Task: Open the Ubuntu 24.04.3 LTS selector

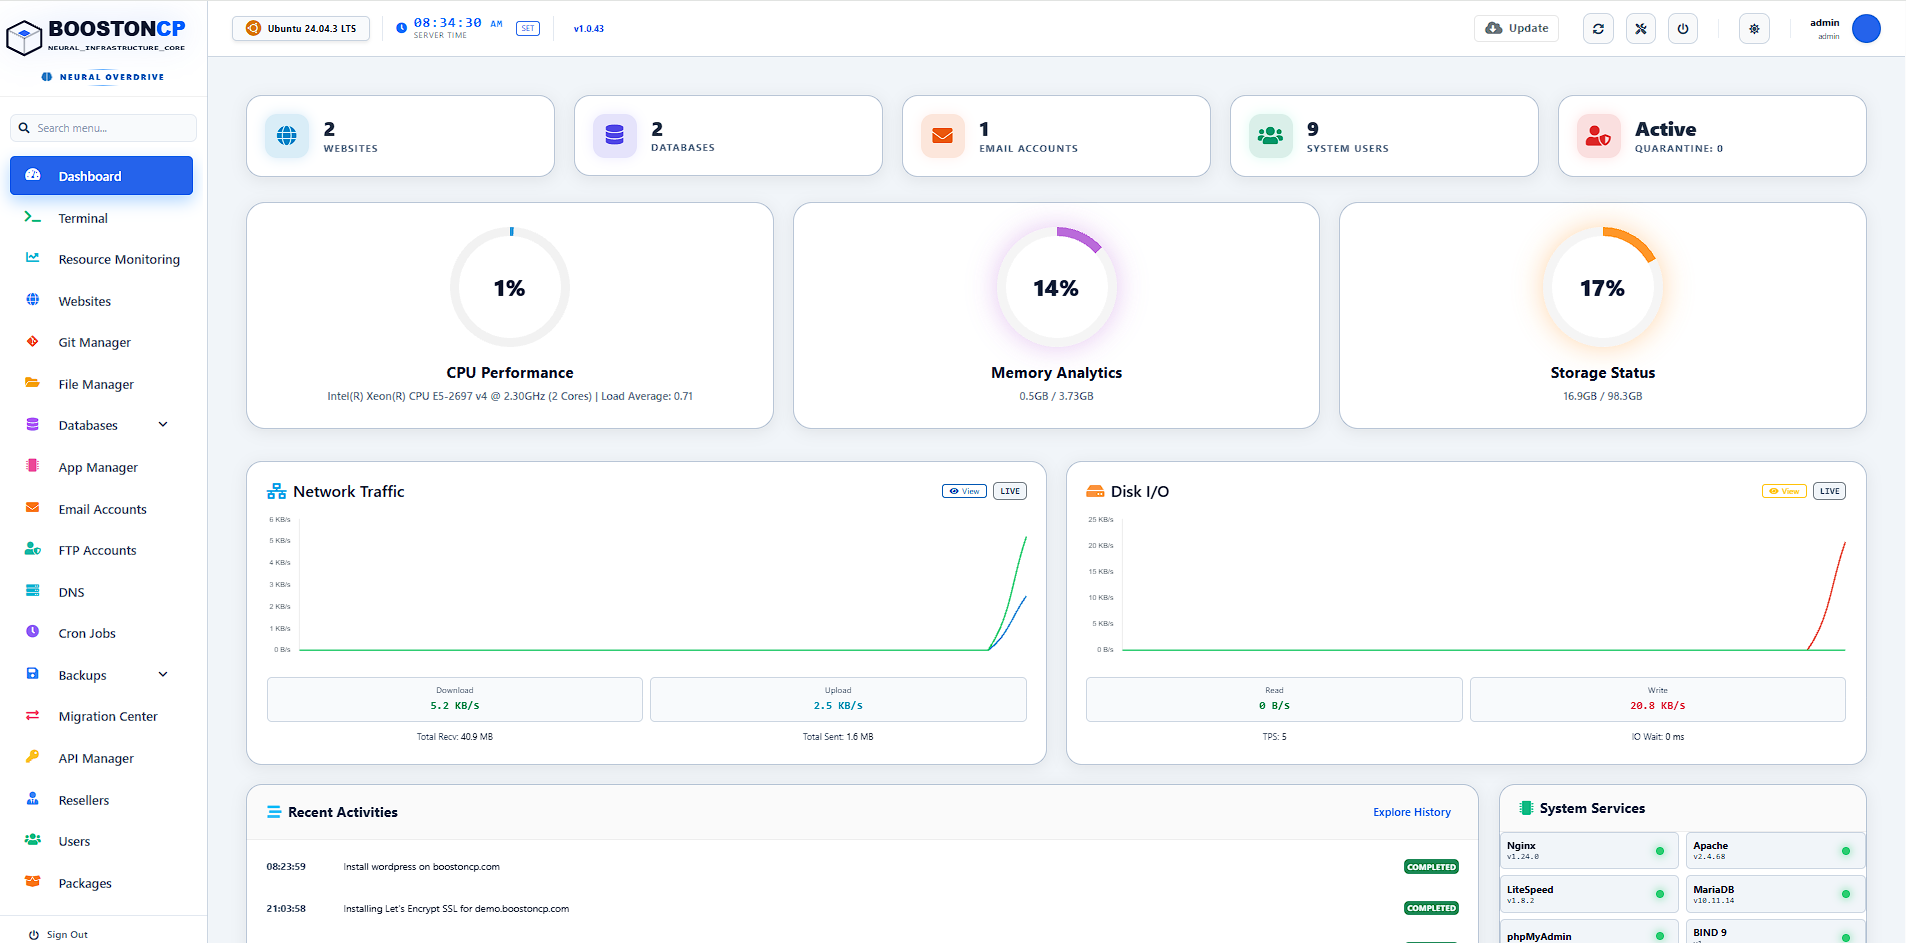Action: (x=301, y=29)
